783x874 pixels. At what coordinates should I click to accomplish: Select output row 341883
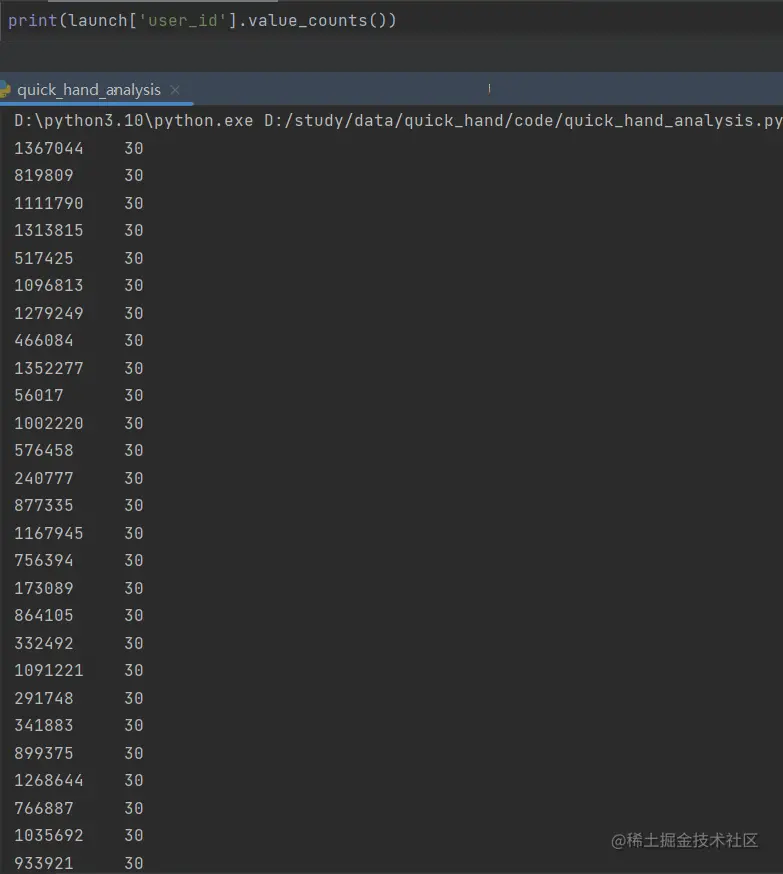tap(79, 726)
